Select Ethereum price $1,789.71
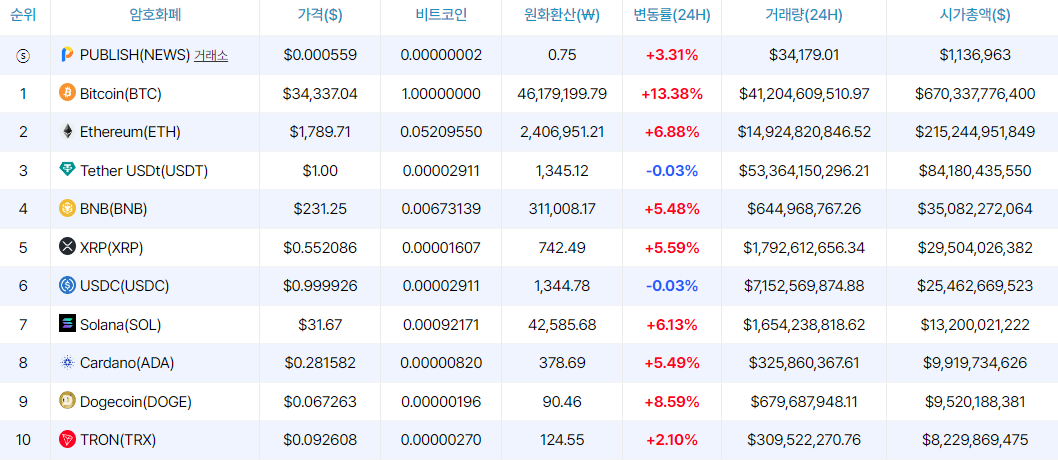This screenshot has height=460, width=1058. (320, 132)
